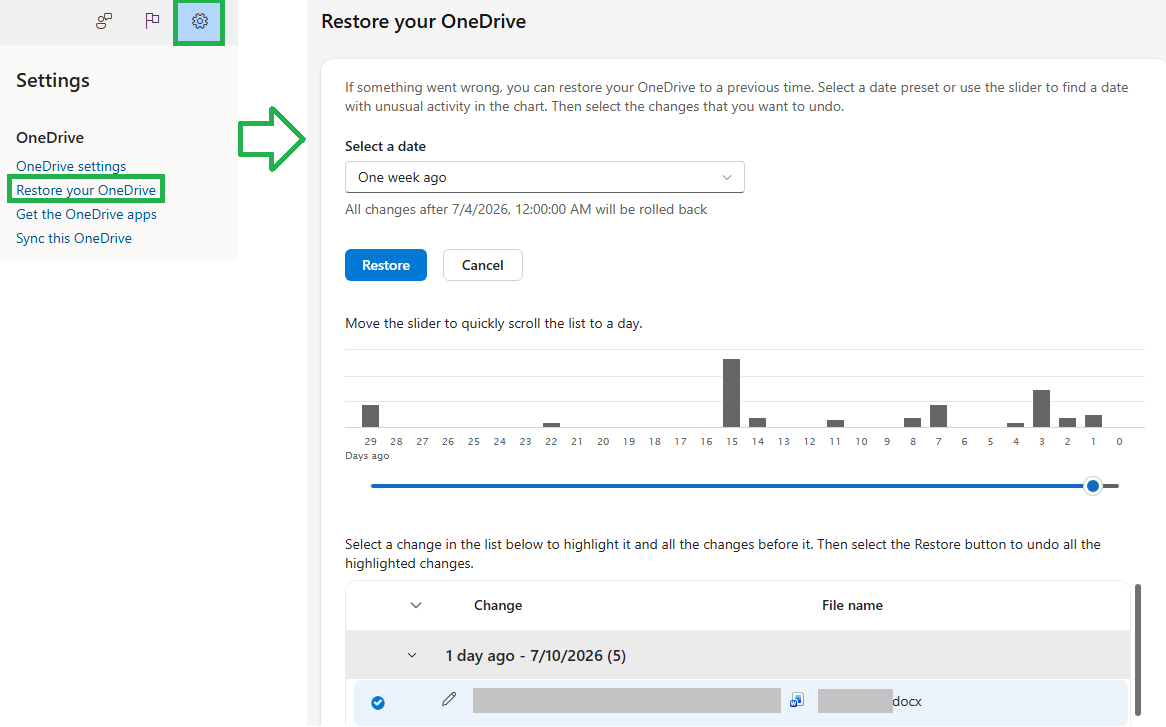
Task: Open the OneDrive settings link
Action: pos(71,167)
